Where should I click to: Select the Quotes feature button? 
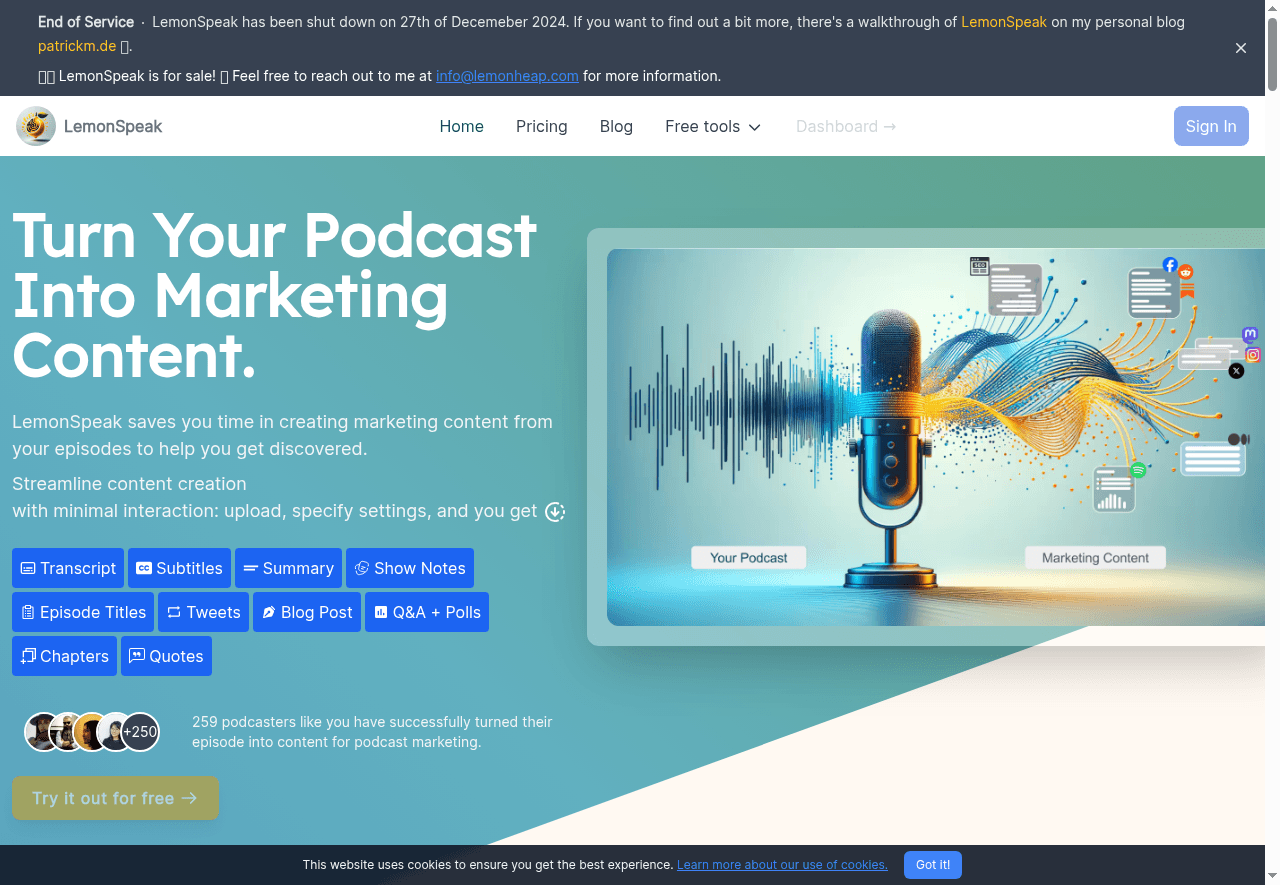[166, 656]
